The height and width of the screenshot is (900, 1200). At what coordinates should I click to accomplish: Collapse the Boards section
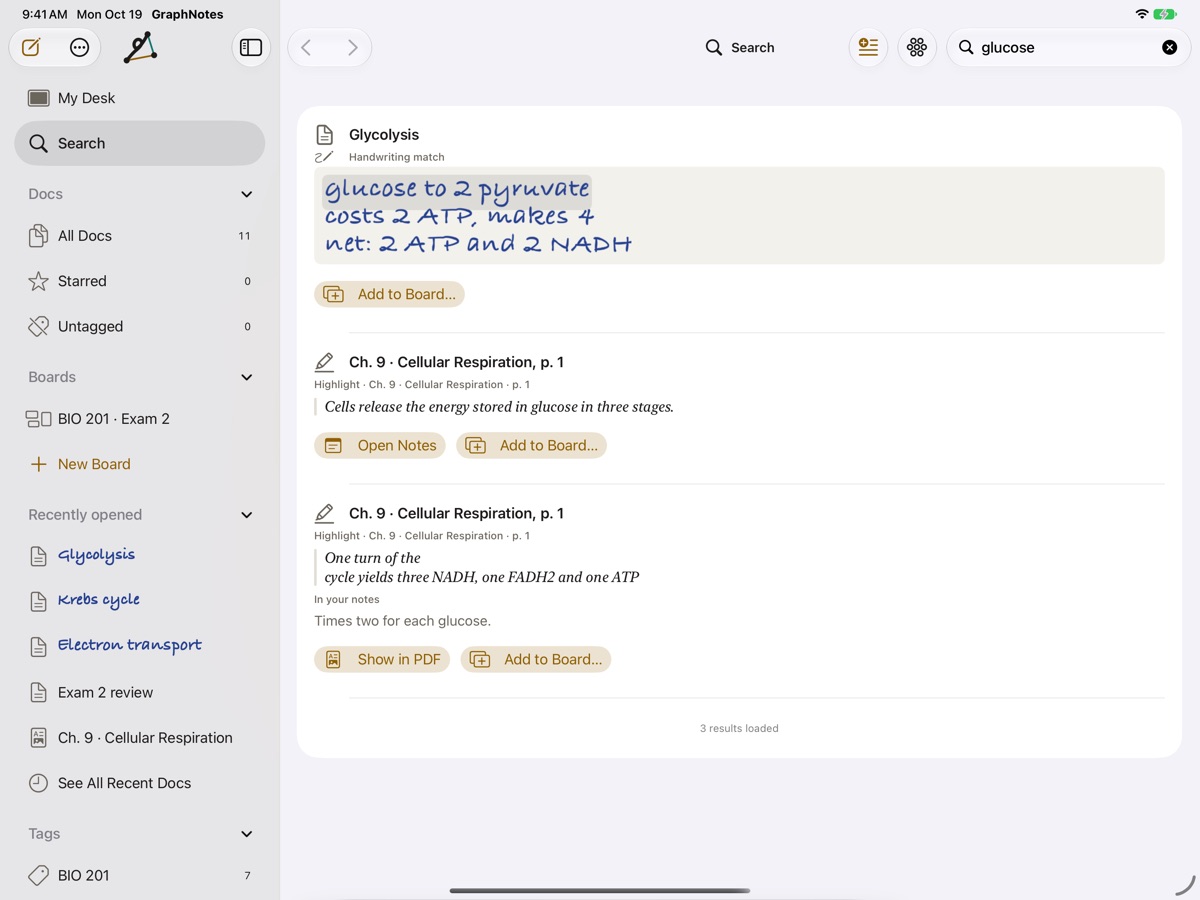247,377
